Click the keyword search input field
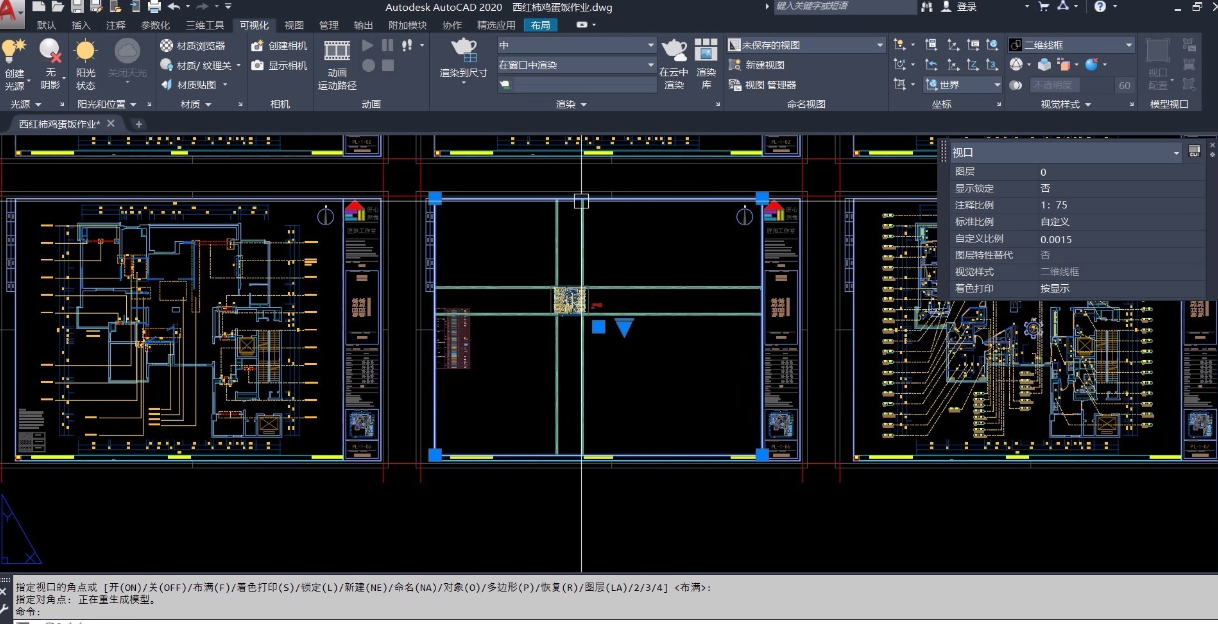This screenshot has width=1218, height=624. [x=843, y=7]
